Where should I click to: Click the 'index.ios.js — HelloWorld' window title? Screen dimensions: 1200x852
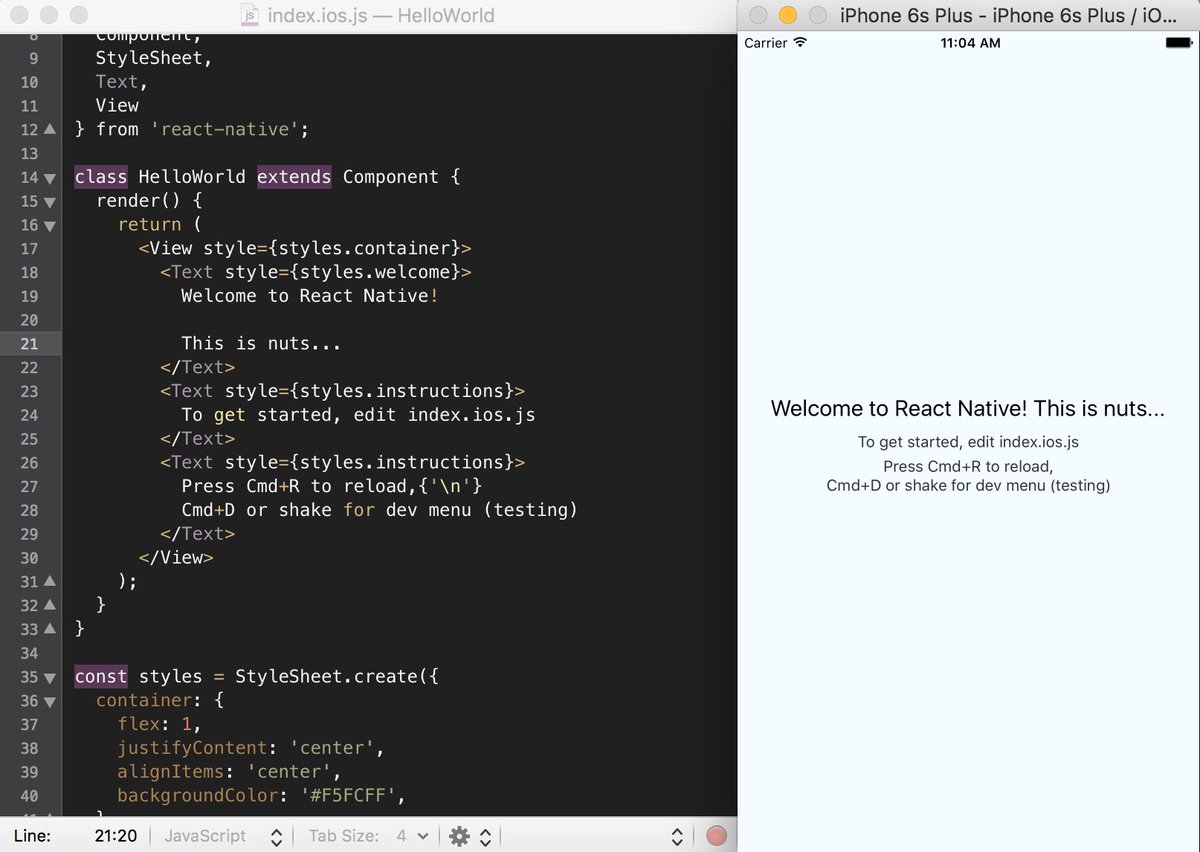coord(381,15)
